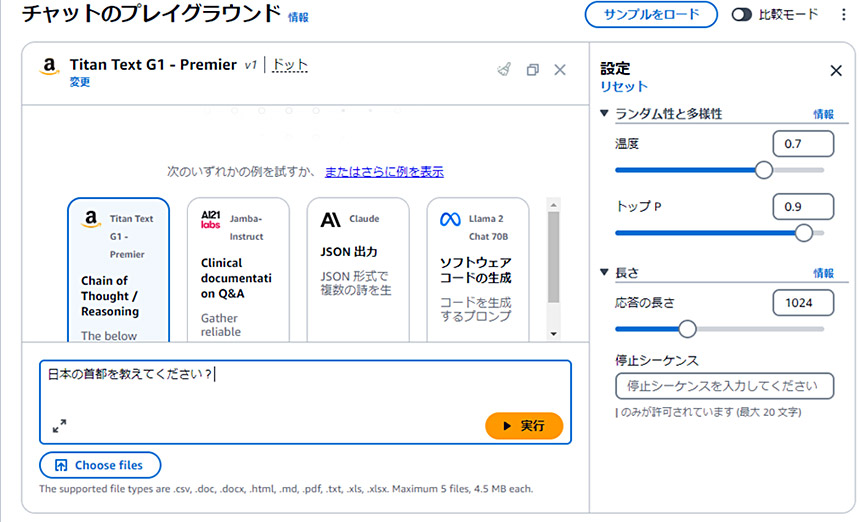The image size is (860, 522).
Task: Click the expand prompt box arrows icon
Action: tap(59, 426)
